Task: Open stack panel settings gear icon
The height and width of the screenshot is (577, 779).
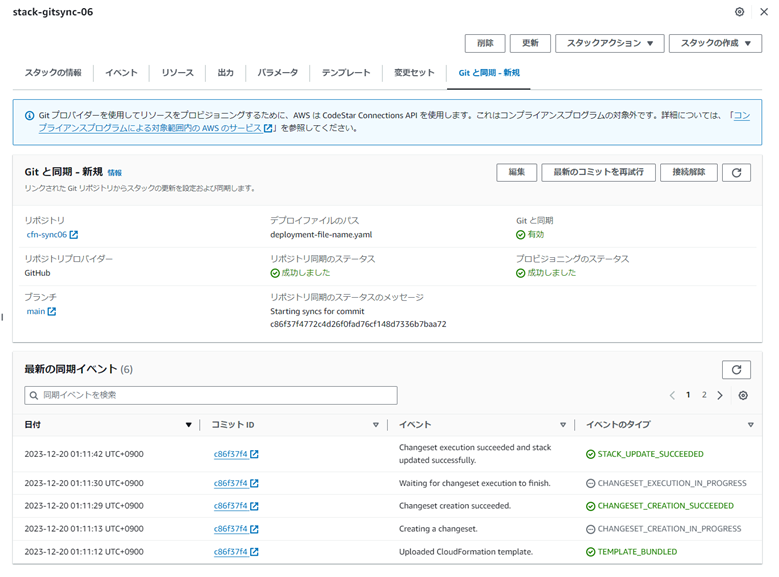Action: [739, 12]
